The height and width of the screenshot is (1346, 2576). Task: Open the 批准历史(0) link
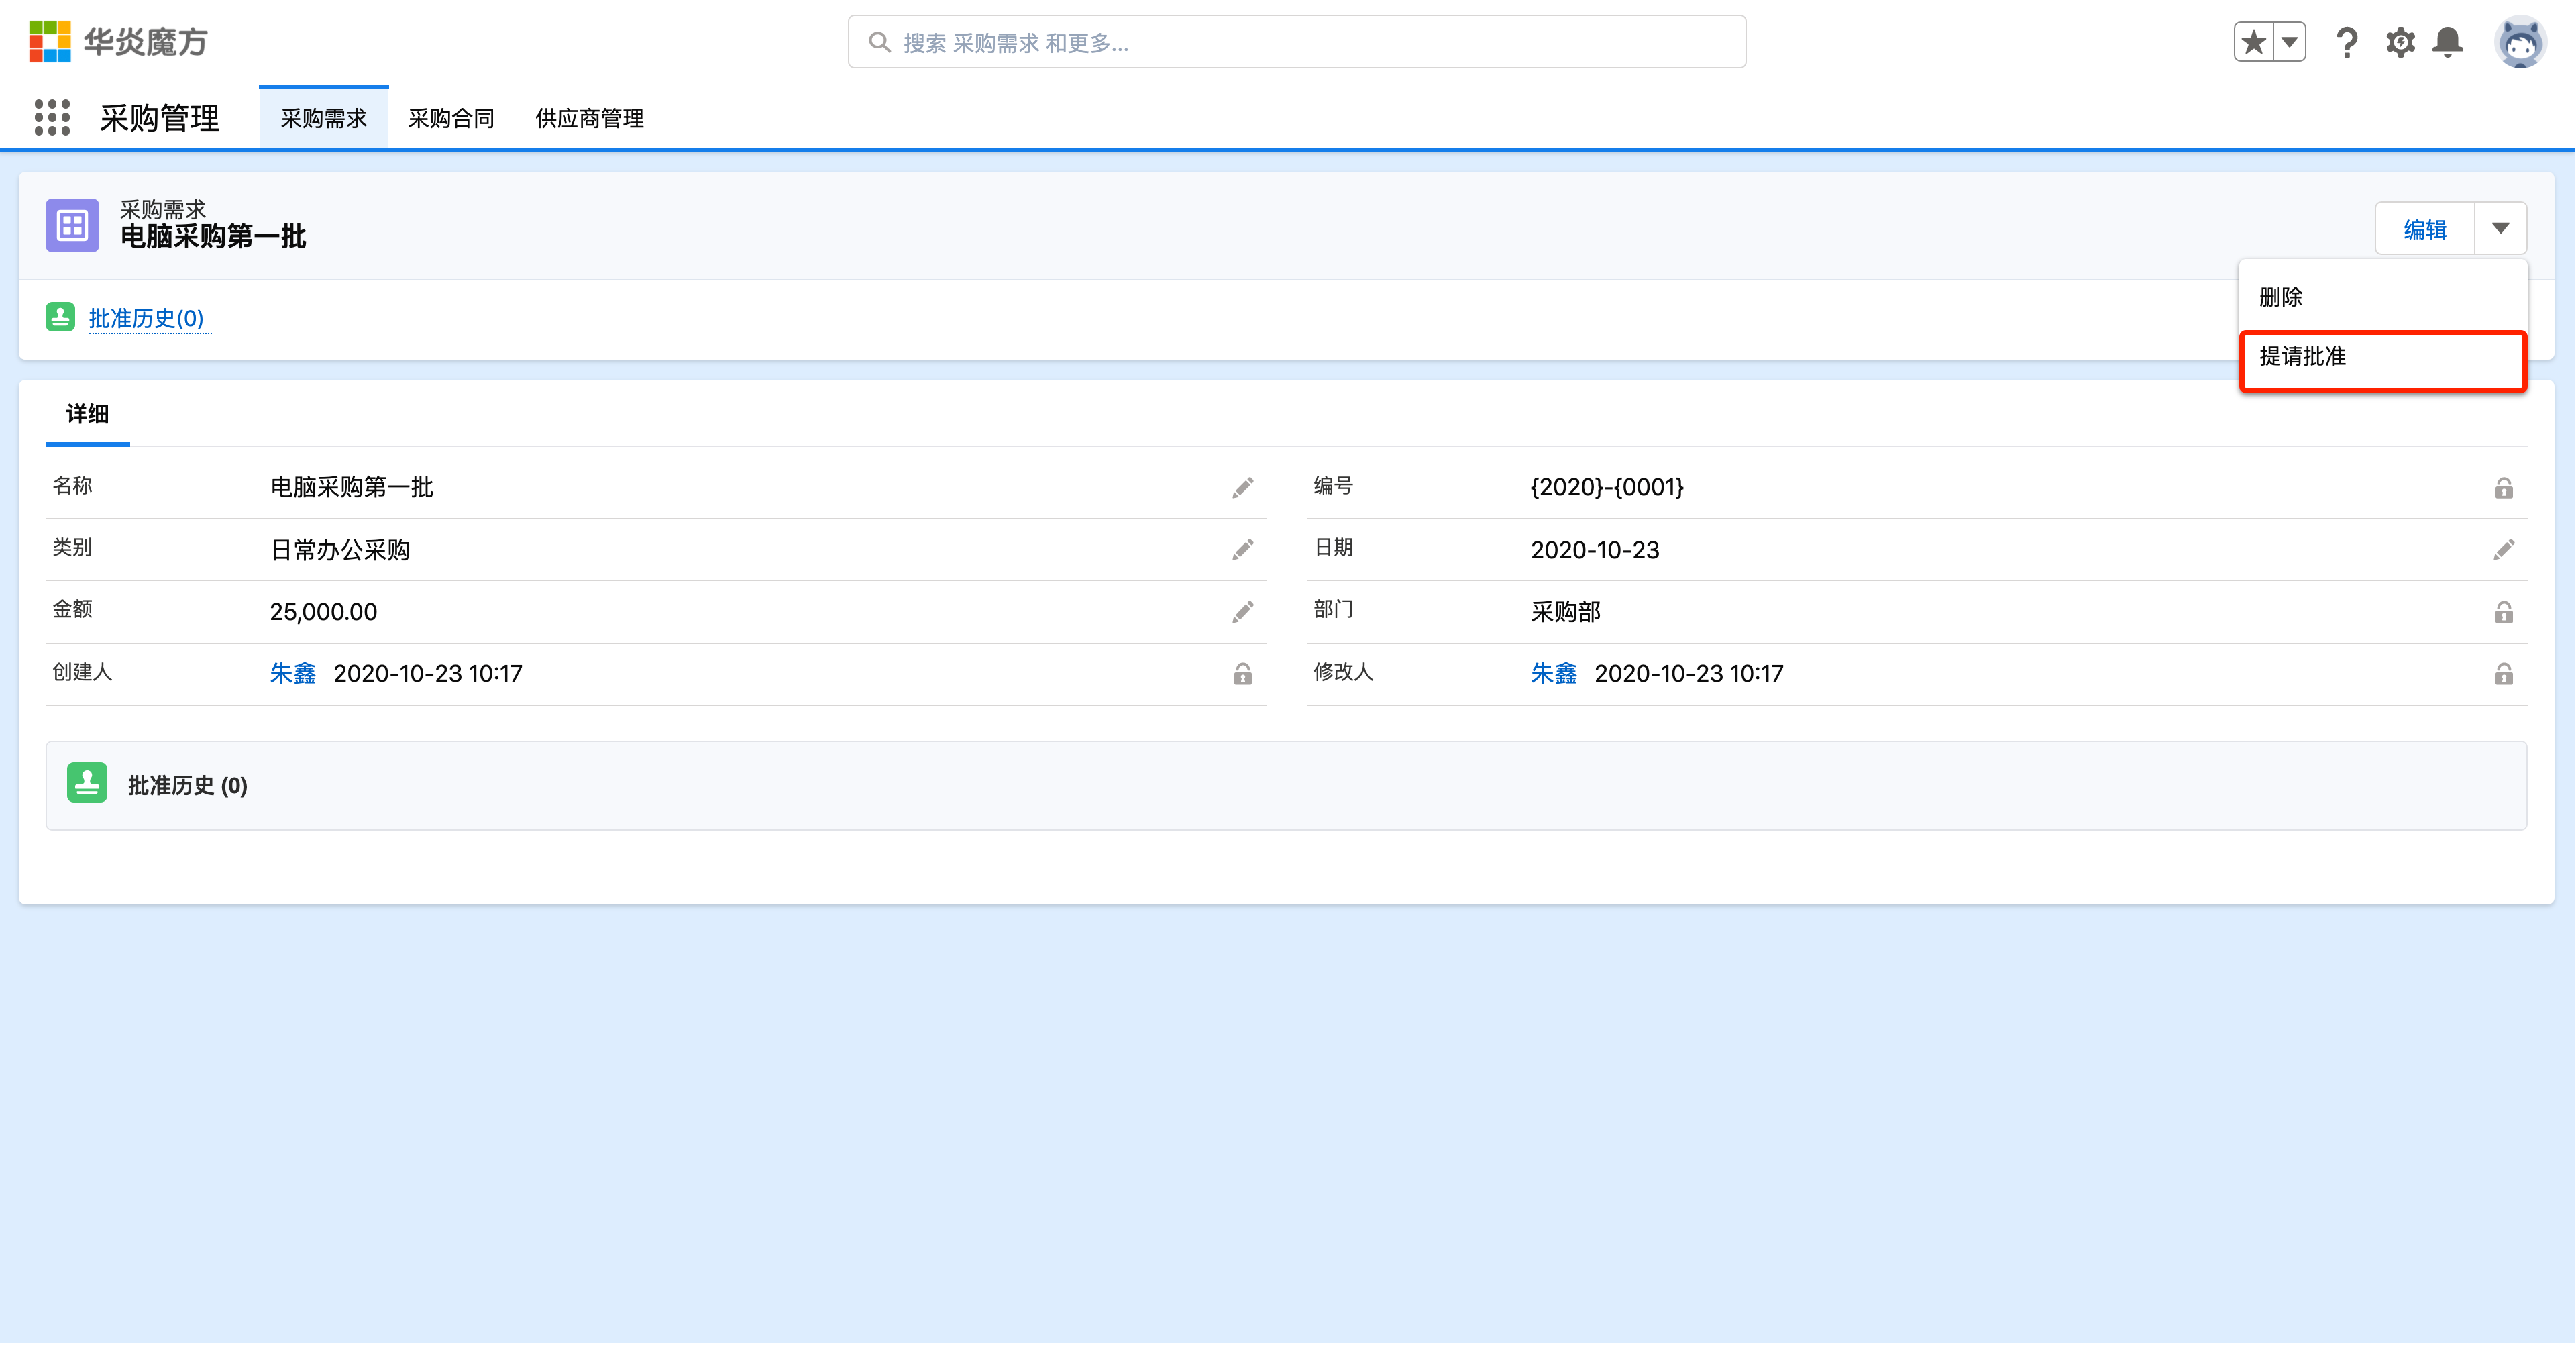pyautogui.click(x=148, y=318)
